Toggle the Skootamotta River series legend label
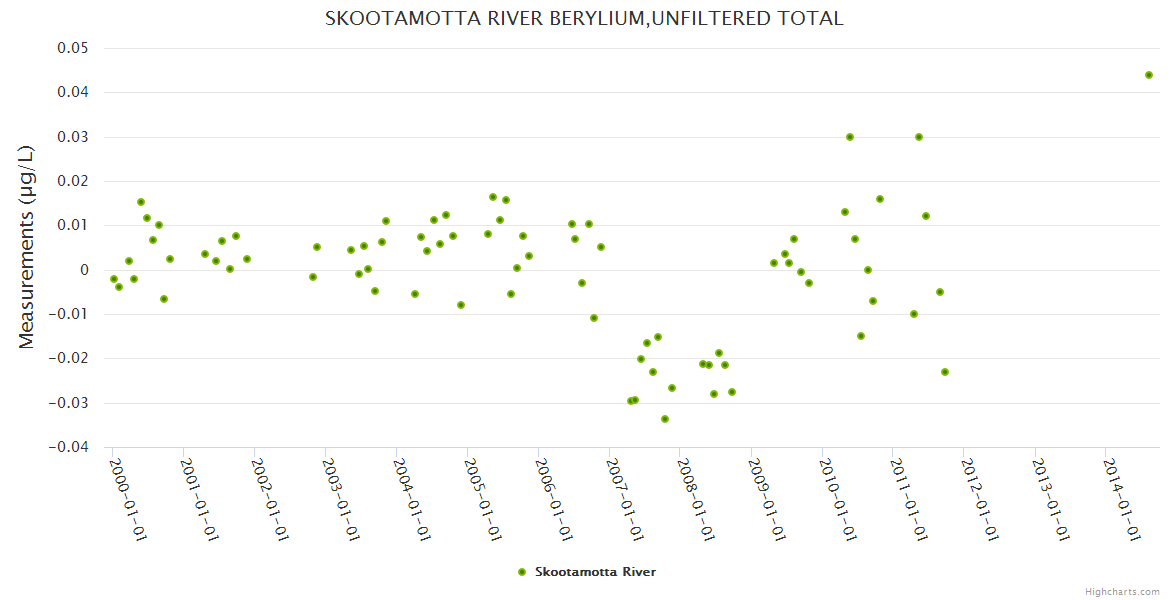 pyautogui.click(x=595, y=572)
